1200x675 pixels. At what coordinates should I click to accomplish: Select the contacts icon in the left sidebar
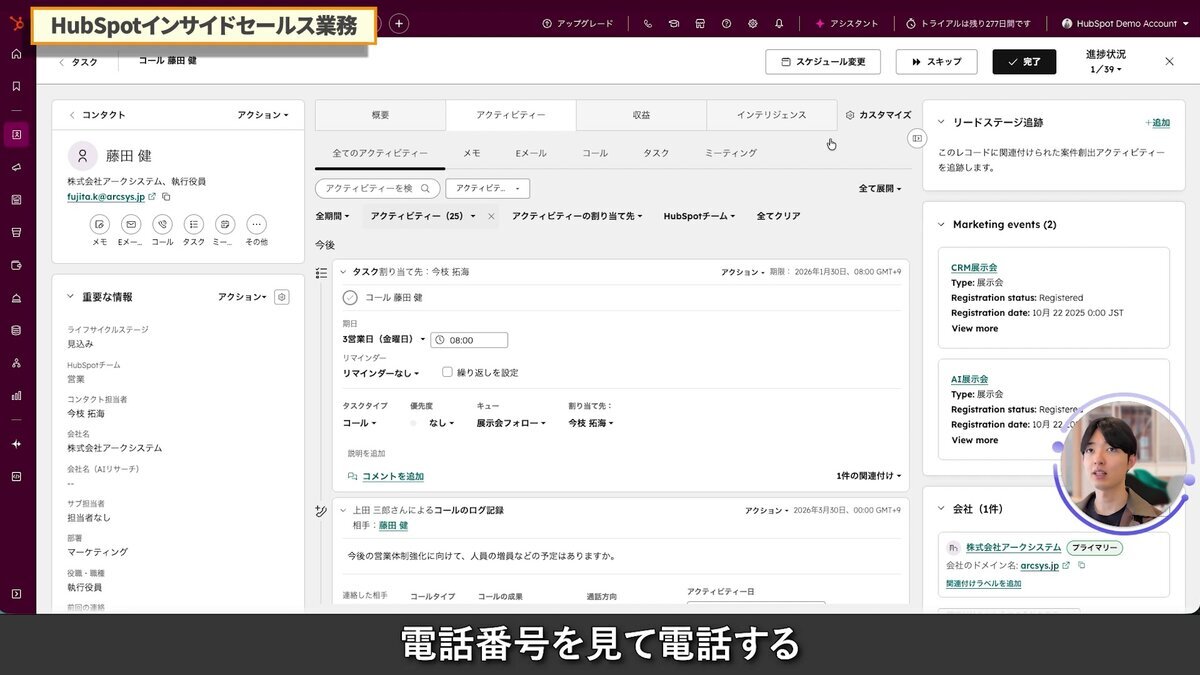(16, 134)
